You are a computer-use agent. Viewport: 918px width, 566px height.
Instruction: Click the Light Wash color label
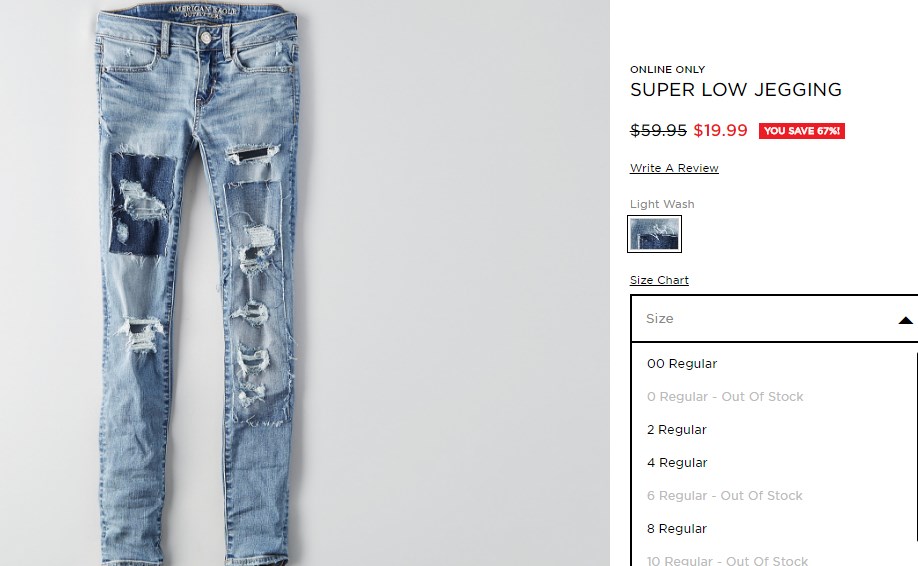click(662, 204)
